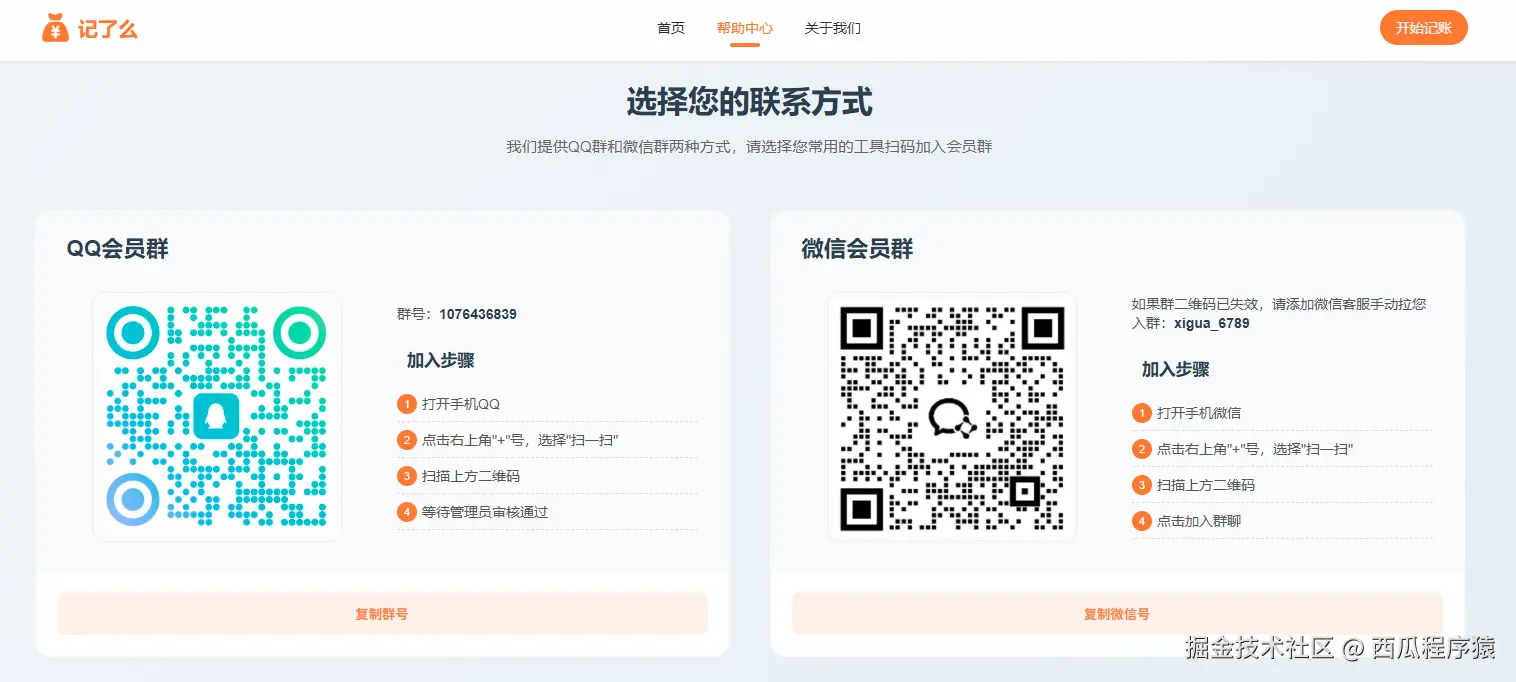Click the 打开手机QQ step text

coord(461,404)
